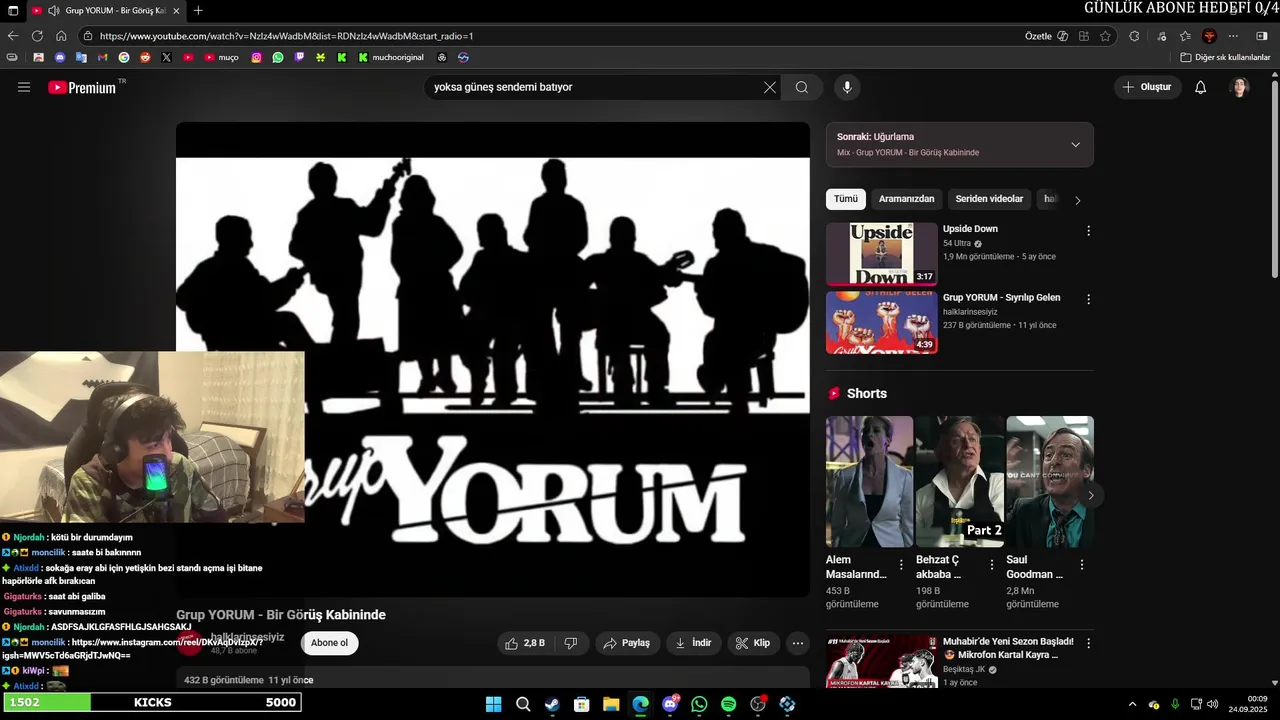Open the Sıyrılıp Gelen video thumbnail
Viewport: 1280px width, 720px height.
pos(882,322)
